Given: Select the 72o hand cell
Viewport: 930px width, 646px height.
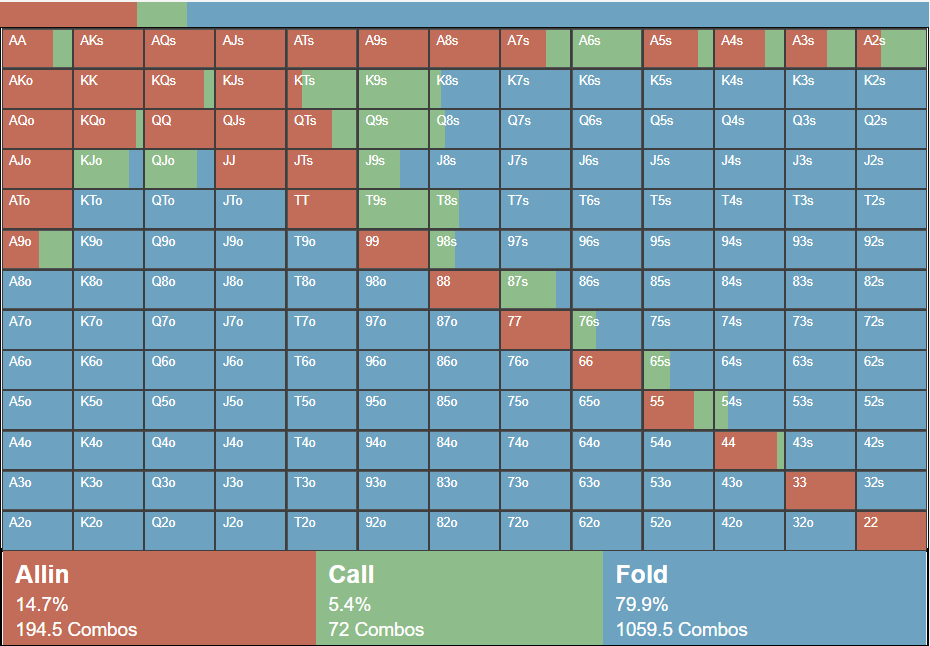Looking at the screenshot, I should [x=535, y=530].
